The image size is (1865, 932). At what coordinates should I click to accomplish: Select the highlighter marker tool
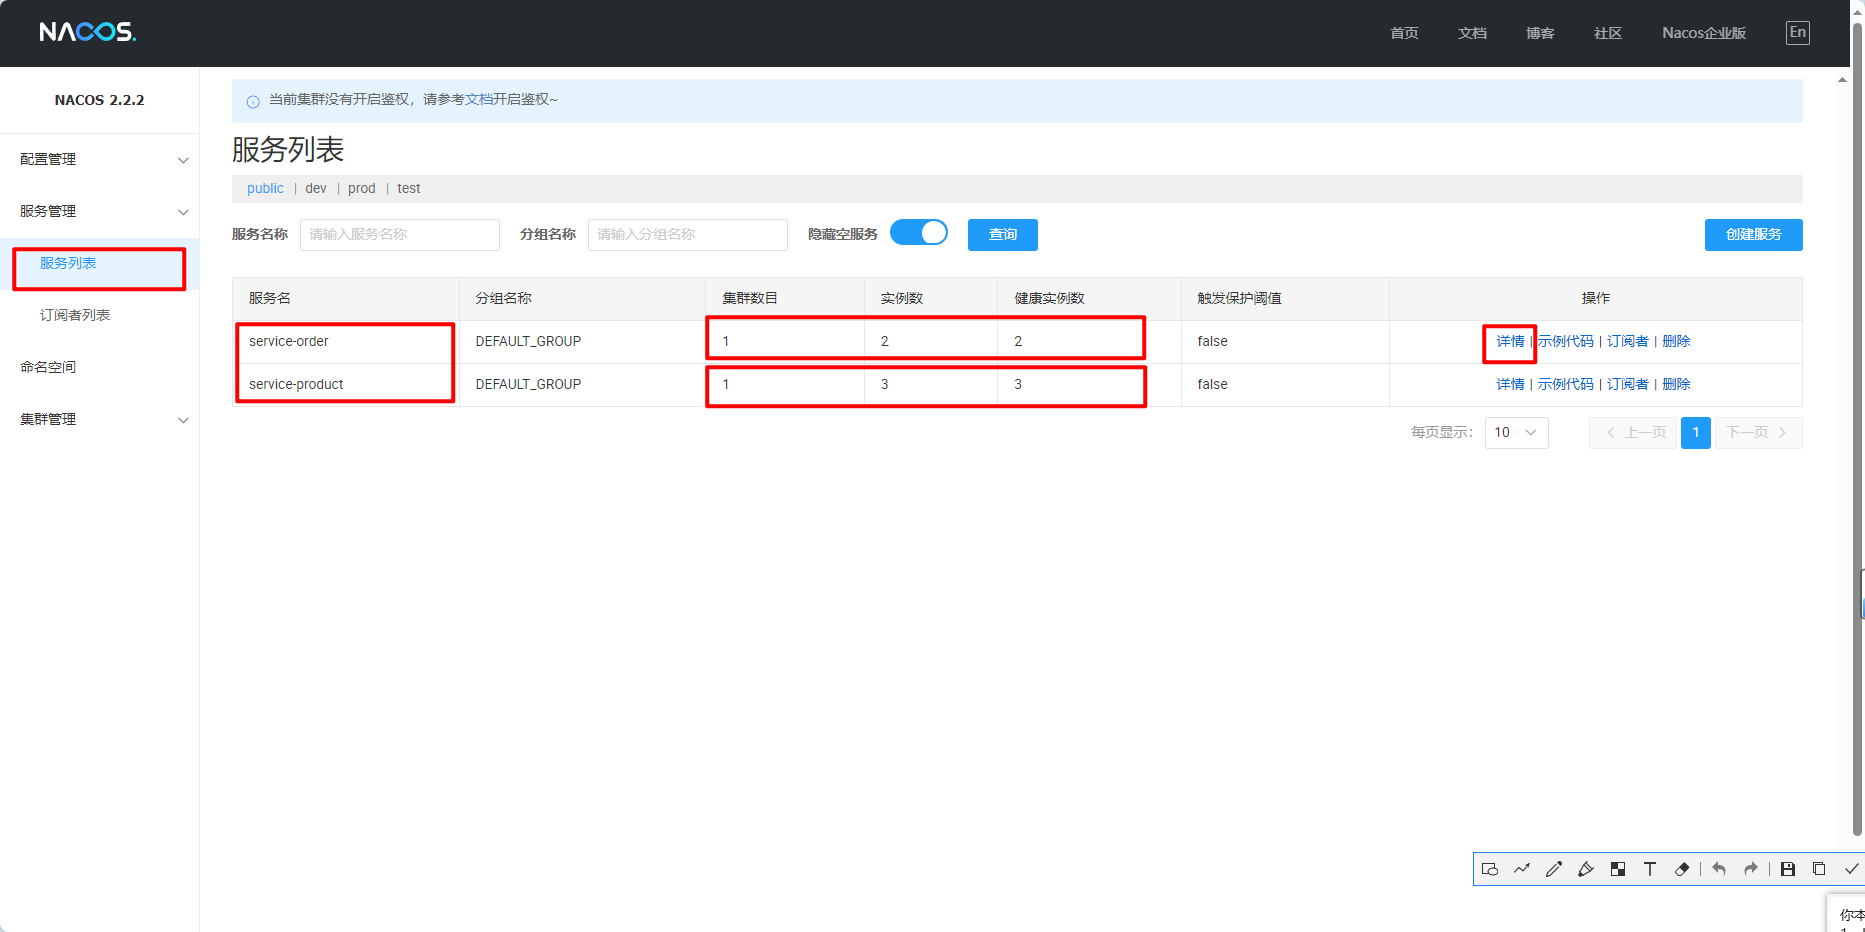click(1586, 869)
